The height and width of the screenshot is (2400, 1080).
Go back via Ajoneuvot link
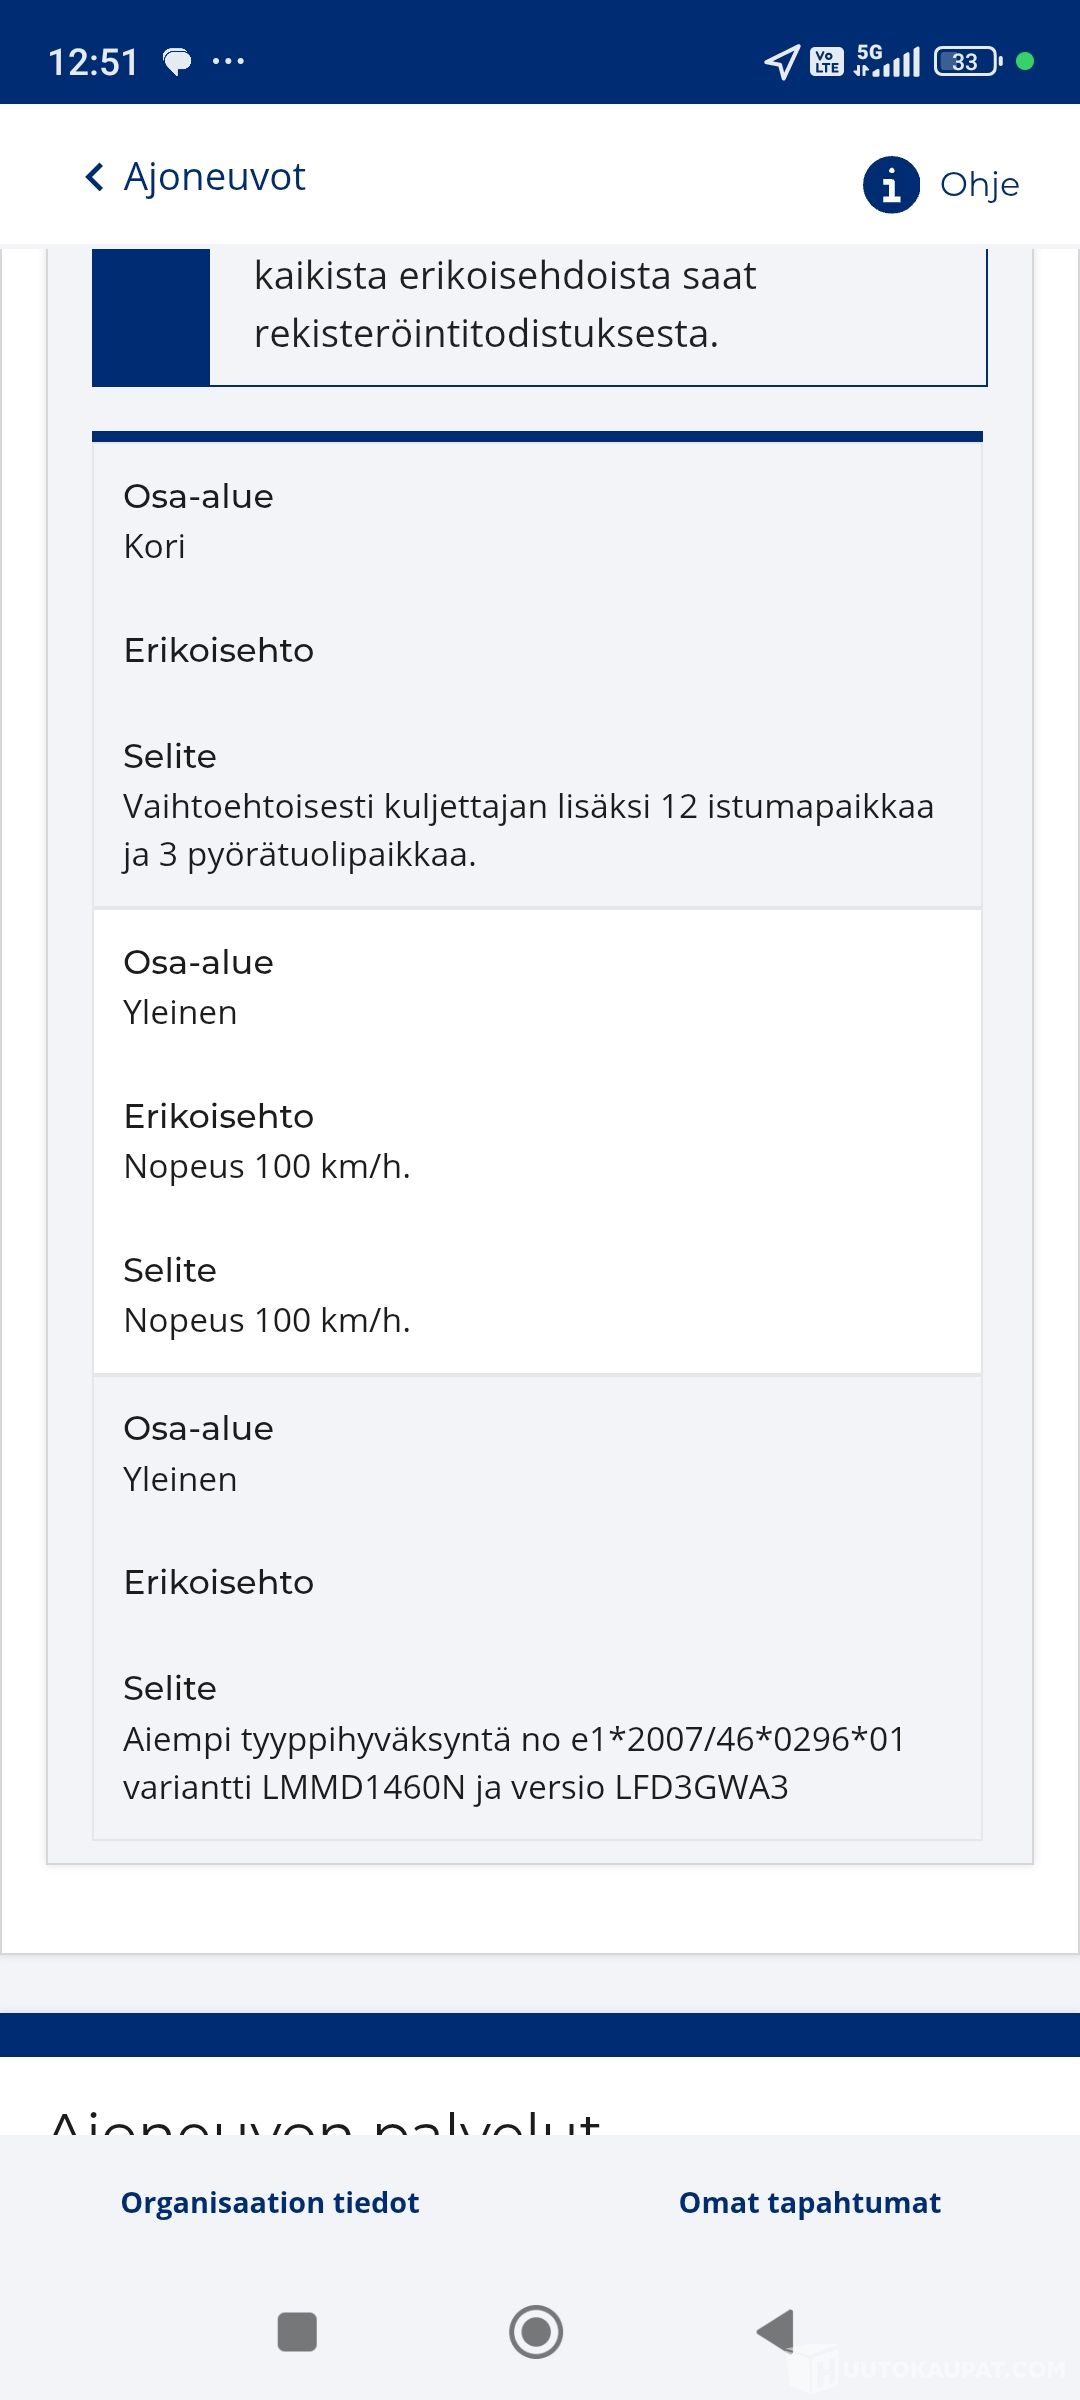point(214,177)
